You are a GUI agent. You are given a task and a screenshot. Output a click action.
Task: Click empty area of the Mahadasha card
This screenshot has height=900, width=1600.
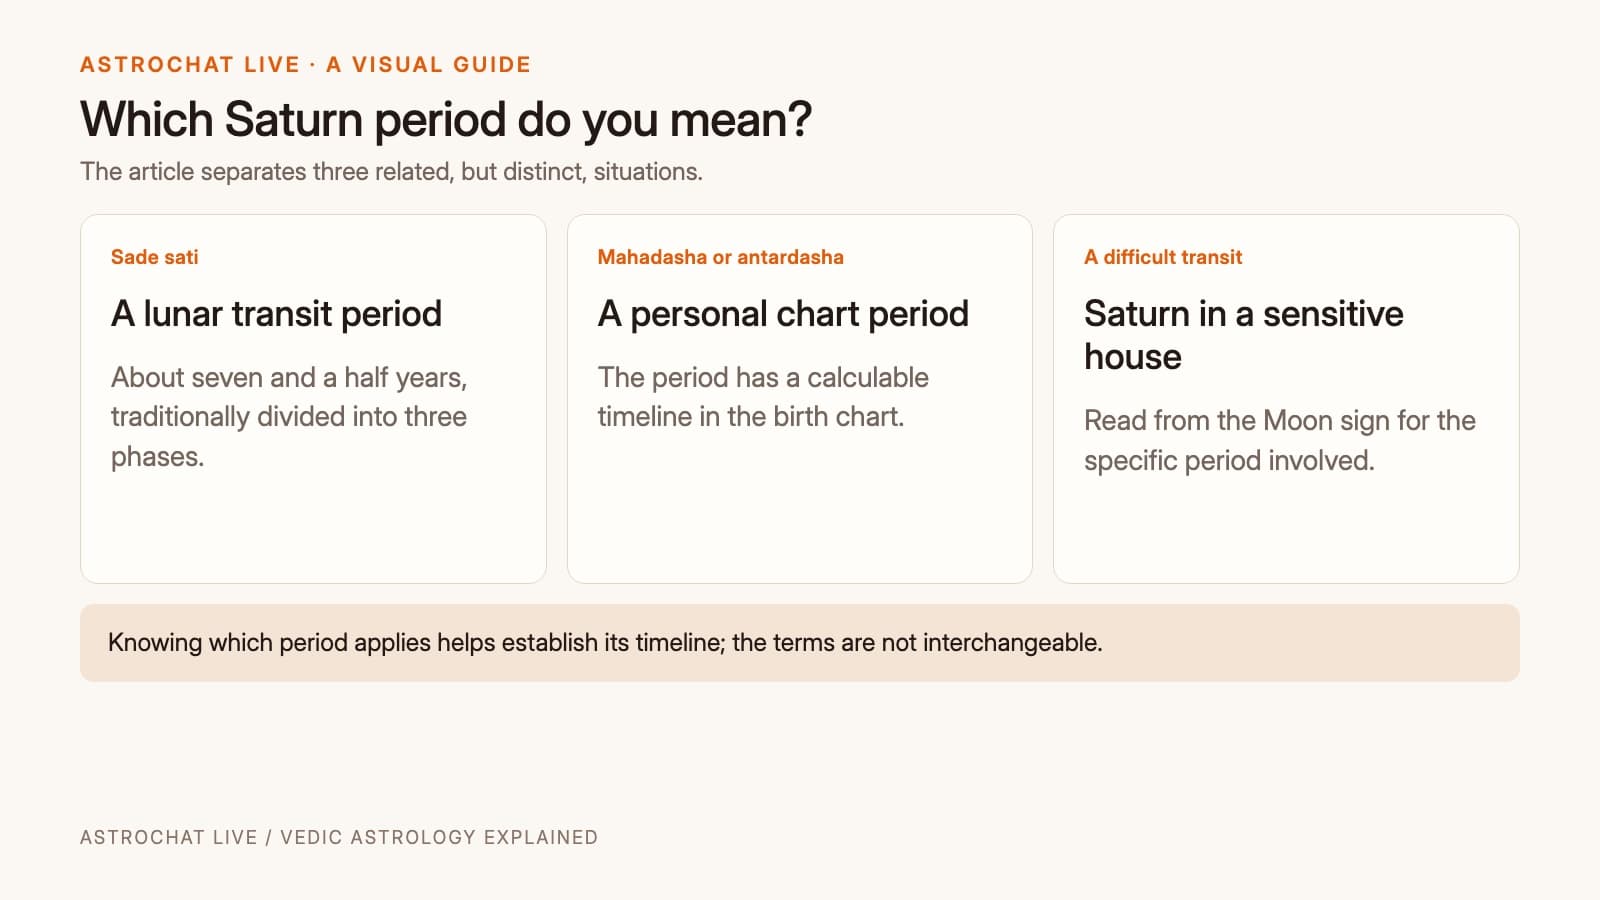(x=799, y=510)
